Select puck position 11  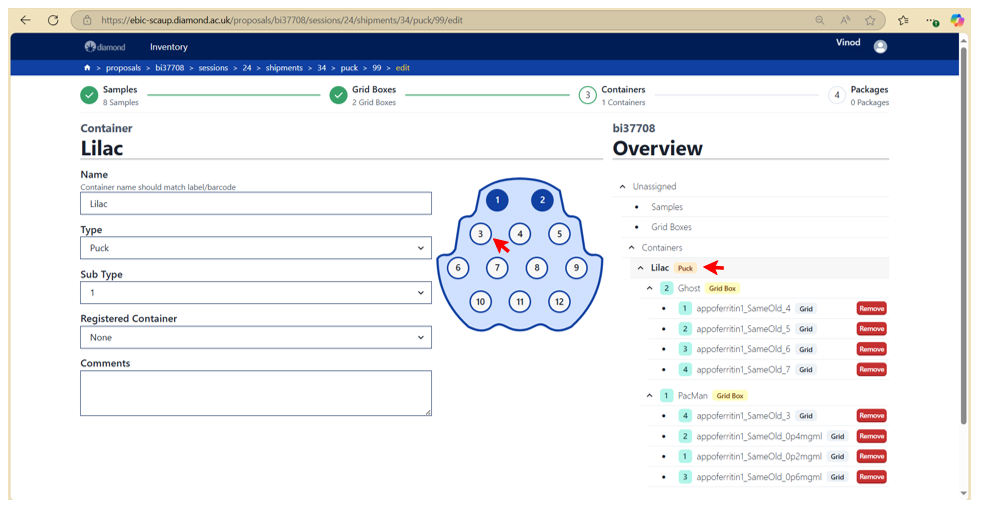pyautogui.click(x=520, y=302)
